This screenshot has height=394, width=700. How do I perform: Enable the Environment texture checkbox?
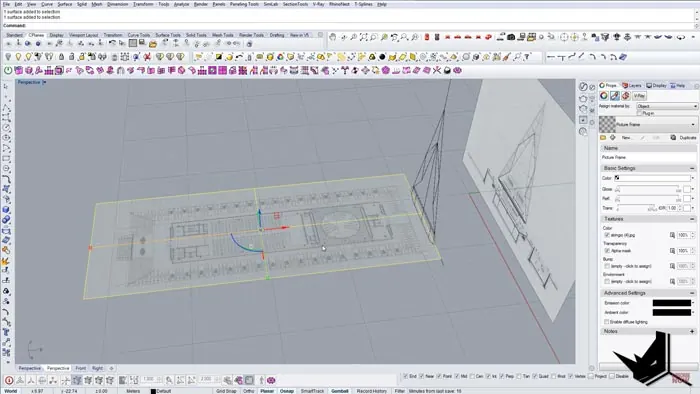click(x=607, y=282)
